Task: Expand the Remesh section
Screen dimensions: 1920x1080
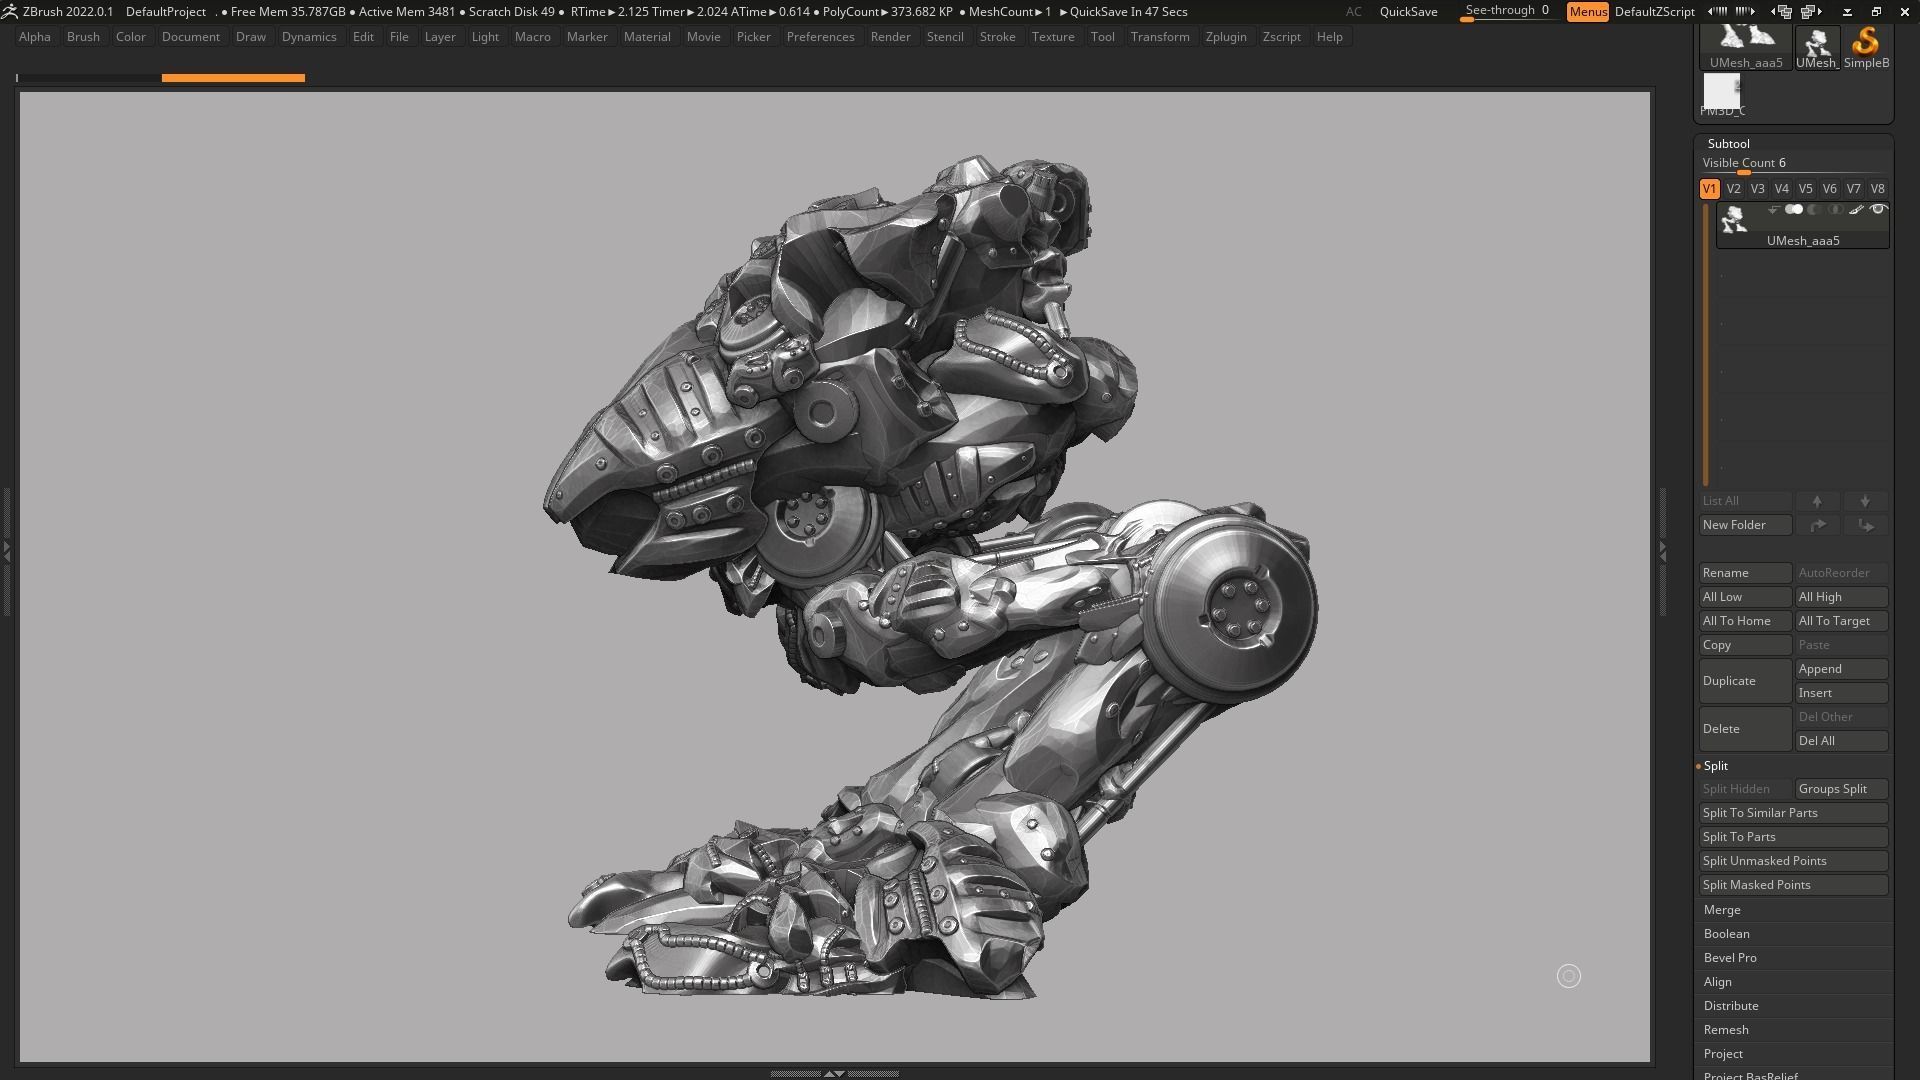Action: [1726, 1030]
